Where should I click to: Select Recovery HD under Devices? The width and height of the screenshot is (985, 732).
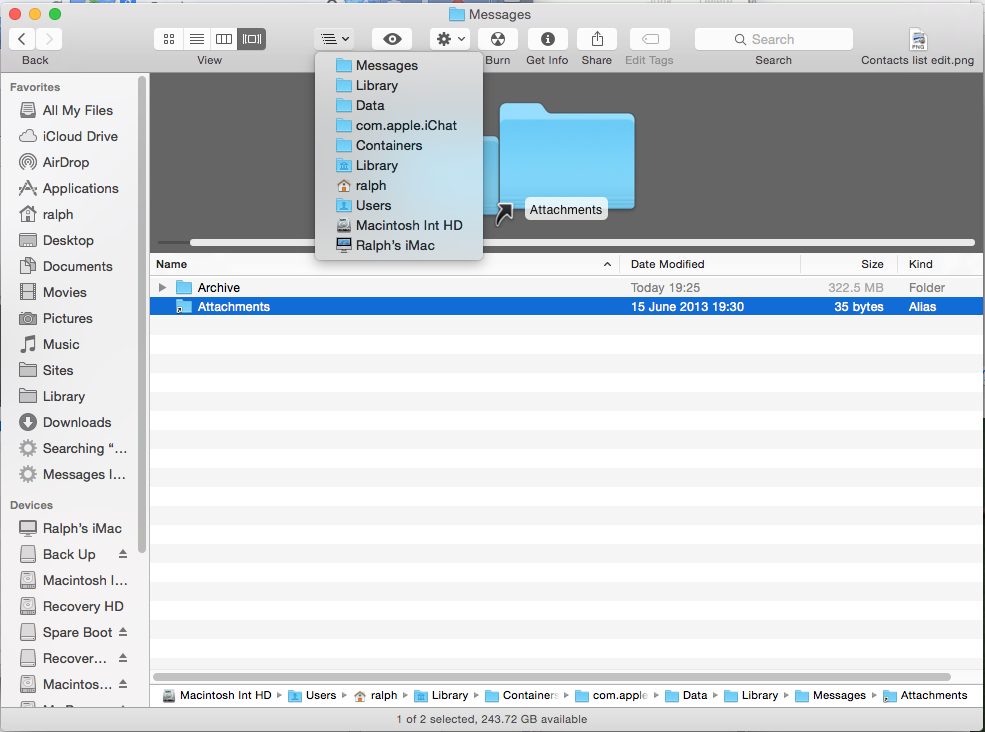click(70, 606)
